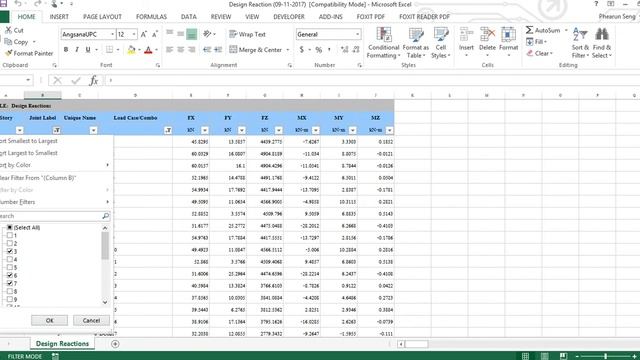This screenshot has height=360, width=640.
Task: Confirm filter with OK button
Action: coord(49,320)
